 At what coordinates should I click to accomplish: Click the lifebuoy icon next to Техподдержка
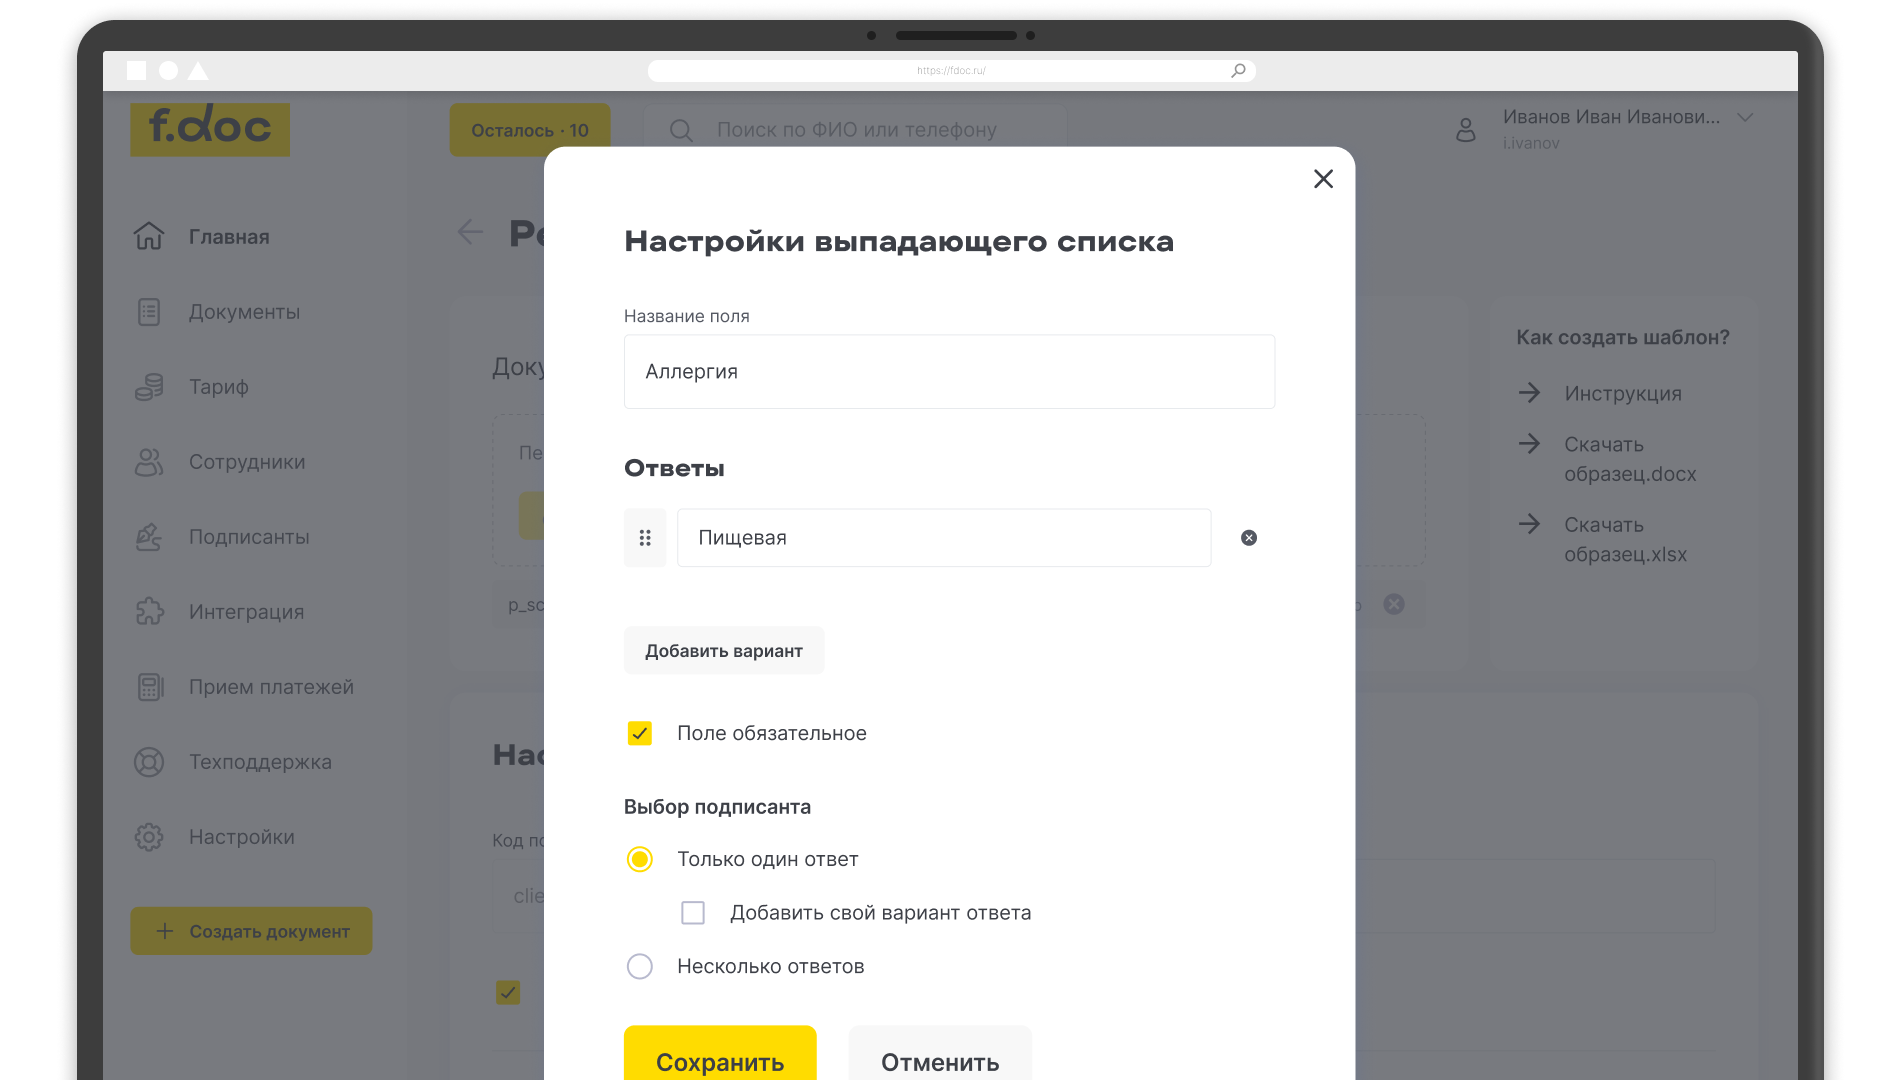[x=149, y=762]
